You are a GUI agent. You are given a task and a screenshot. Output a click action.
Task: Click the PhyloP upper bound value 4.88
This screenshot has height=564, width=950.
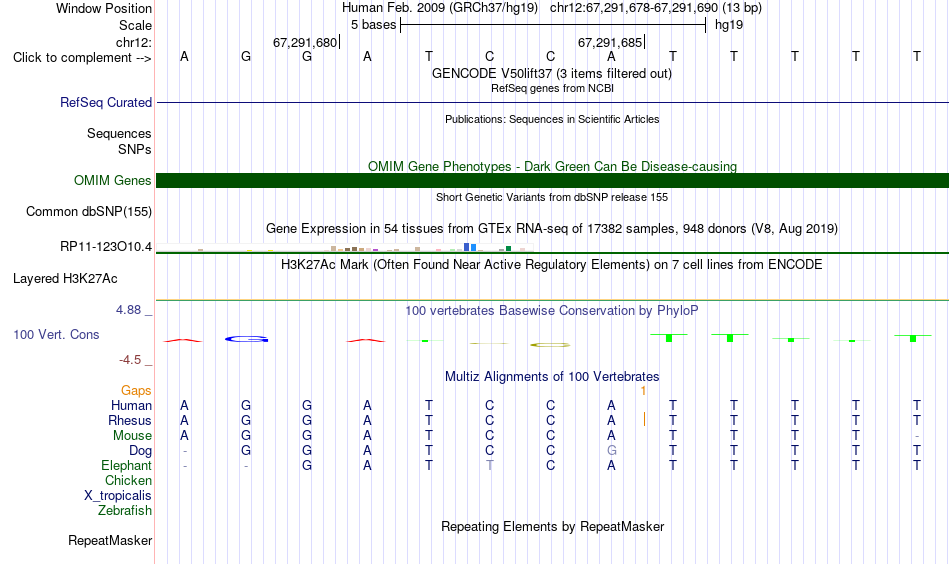[128, 310]
